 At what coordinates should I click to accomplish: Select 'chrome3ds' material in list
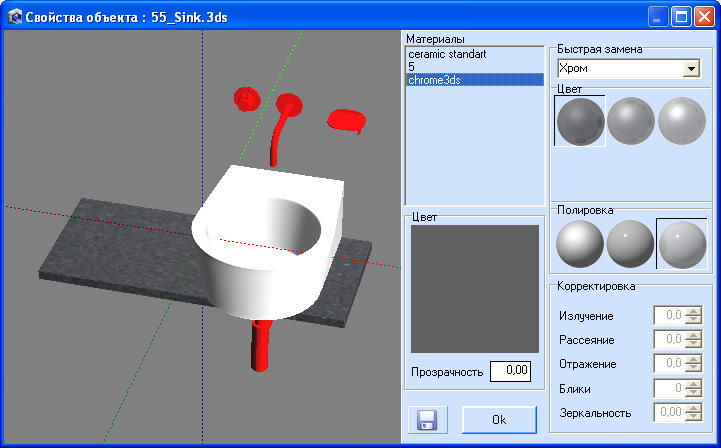pyautogui.click(x=434, y=80)
